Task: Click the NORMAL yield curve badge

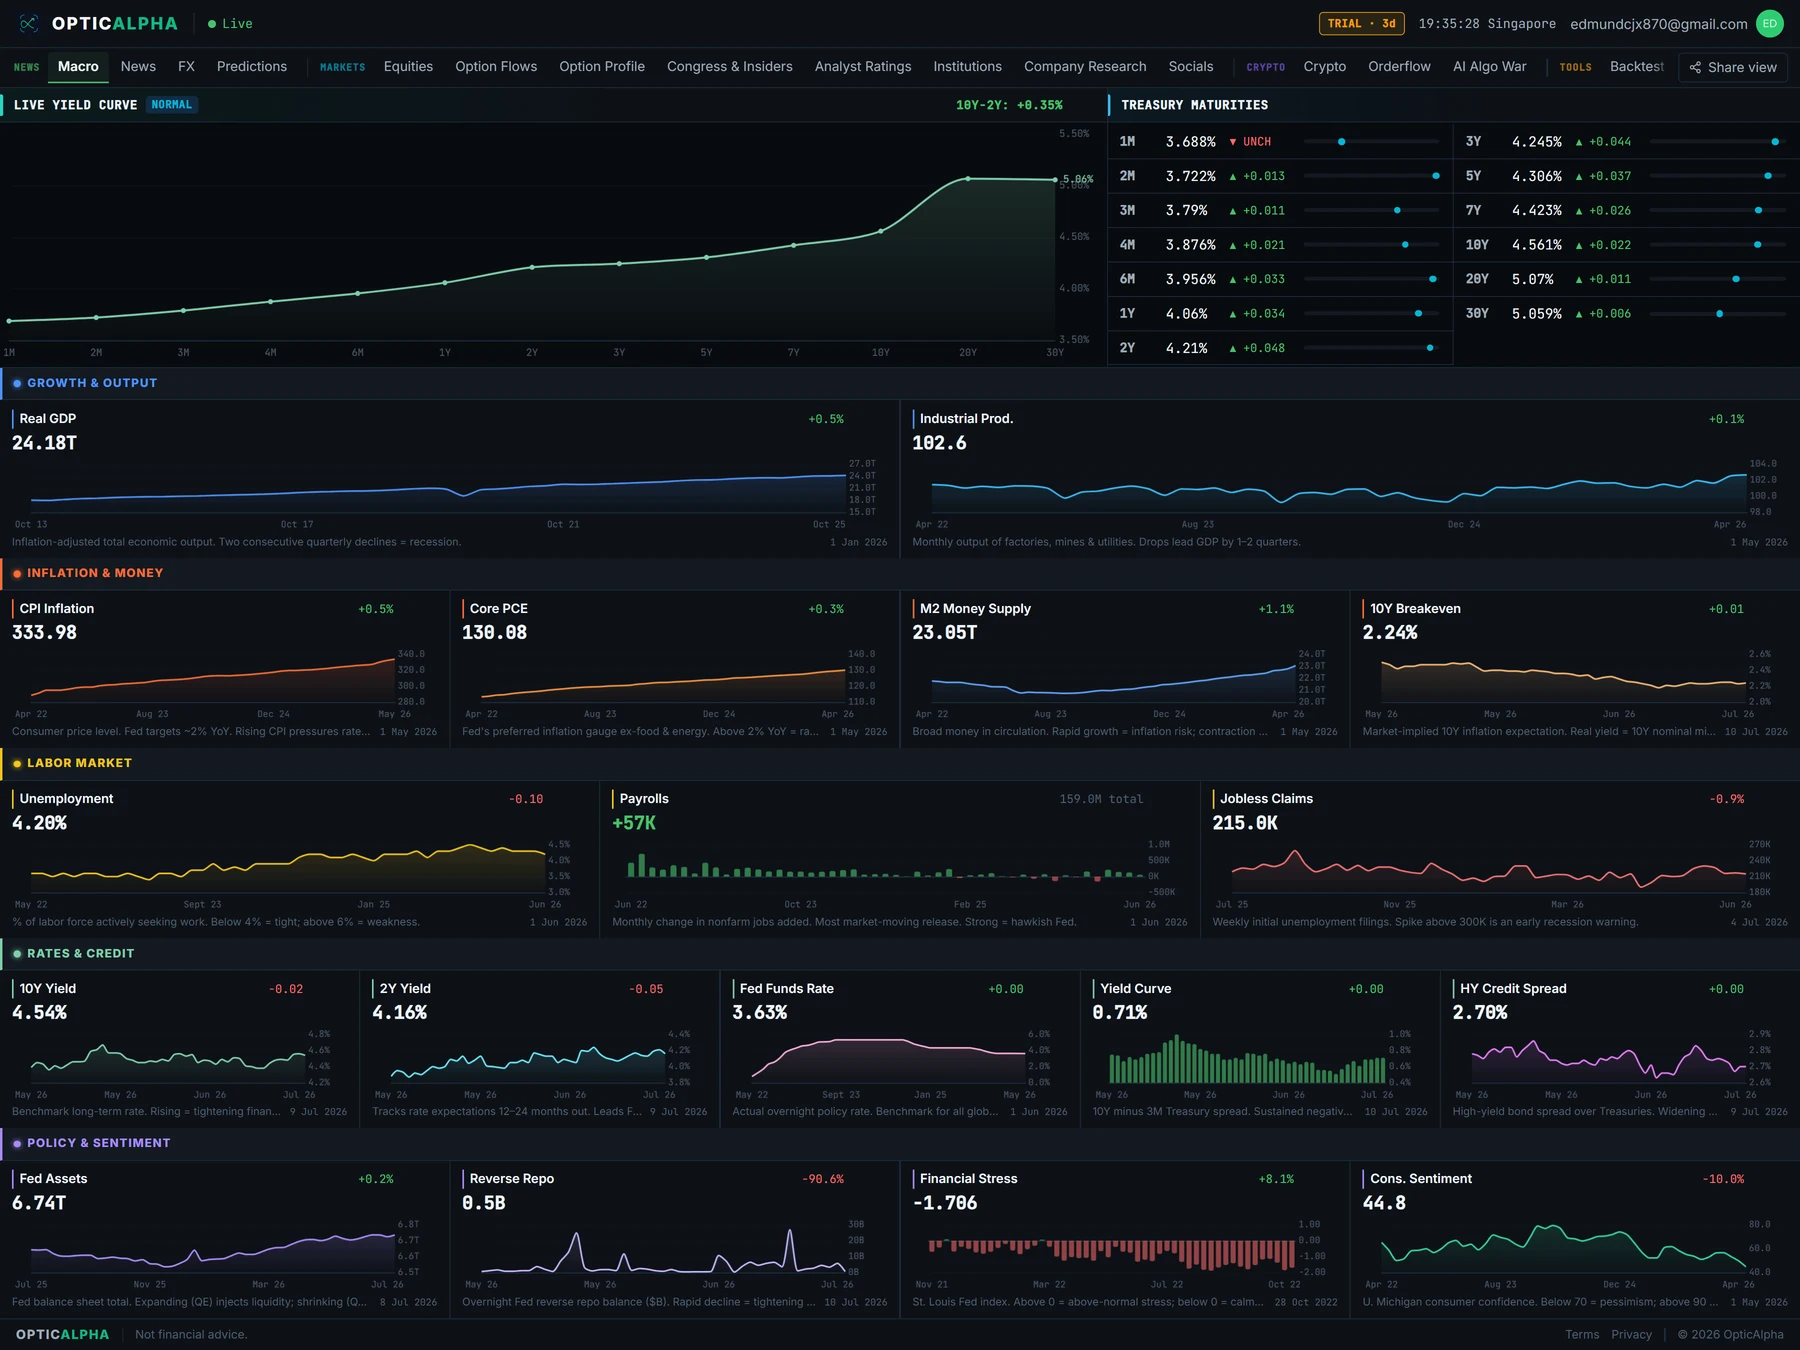Action: [x=172, y=105]
